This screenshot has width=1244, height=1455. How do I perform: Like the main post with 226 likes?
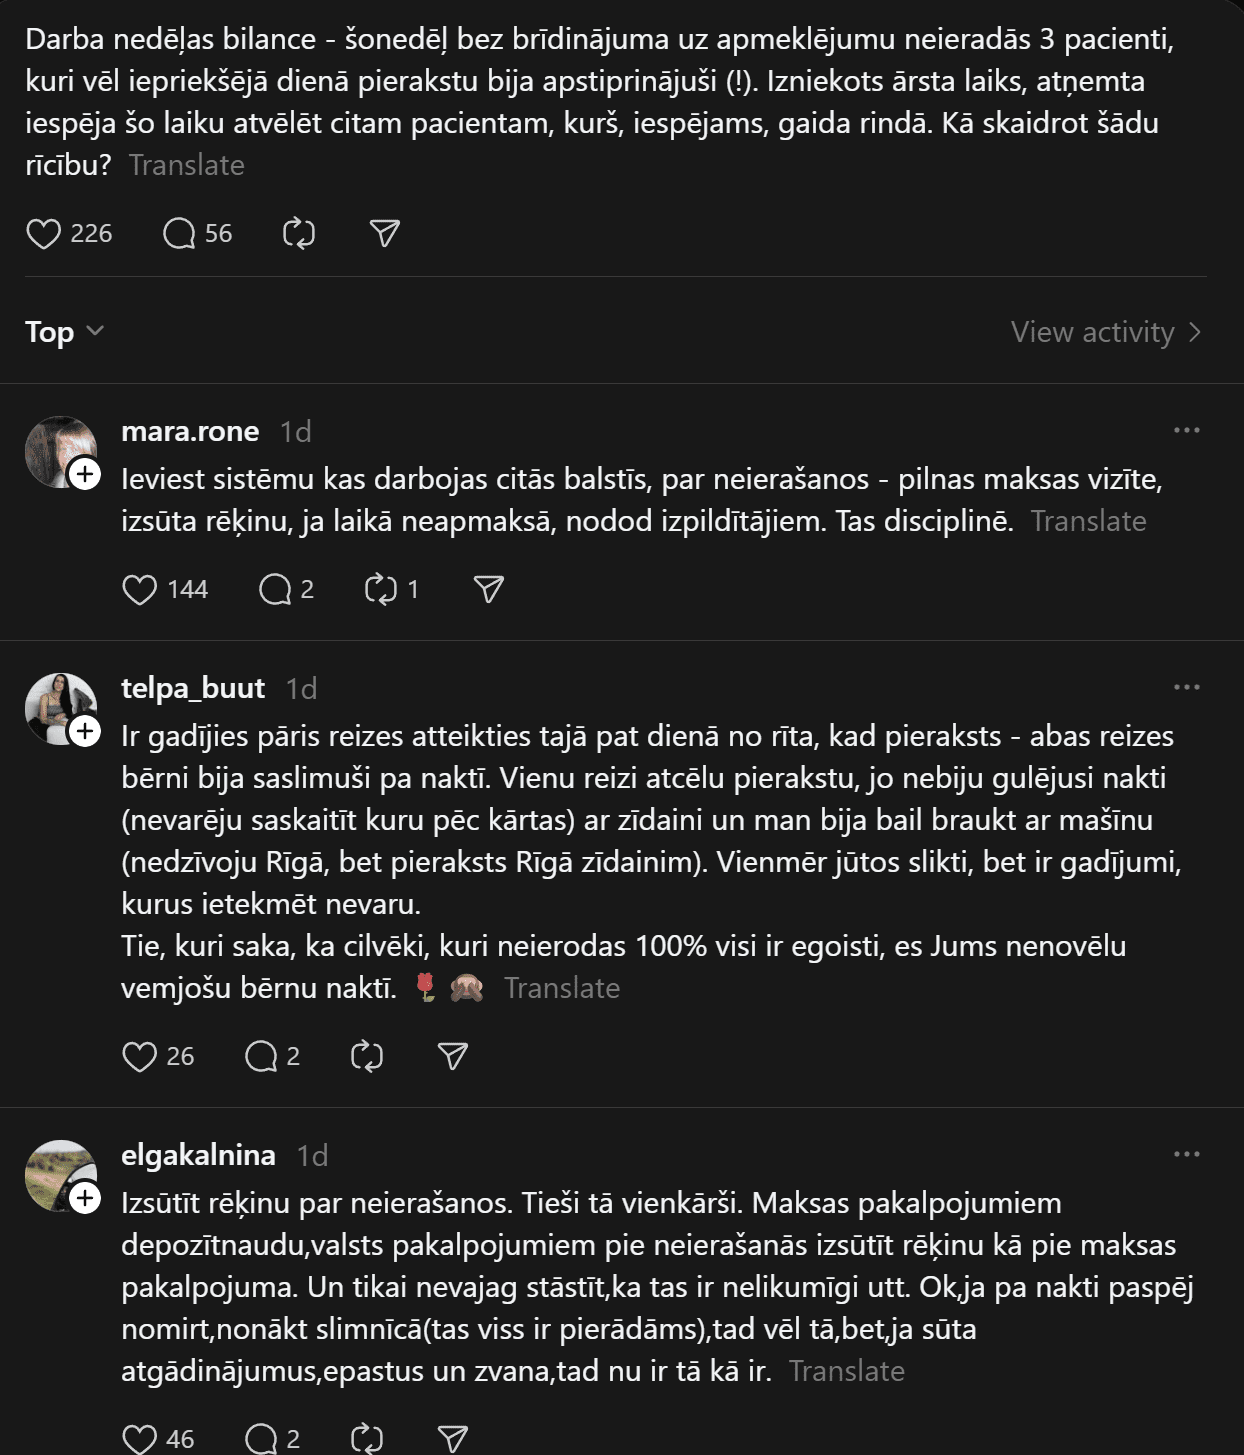click(x=44, y=234)
